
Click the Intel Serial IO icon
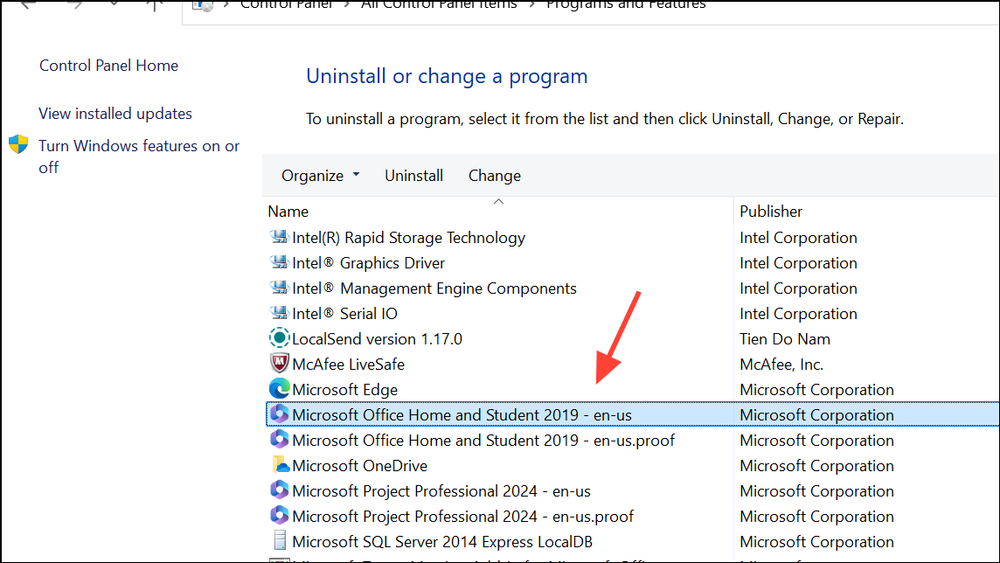tap(279, 313)
